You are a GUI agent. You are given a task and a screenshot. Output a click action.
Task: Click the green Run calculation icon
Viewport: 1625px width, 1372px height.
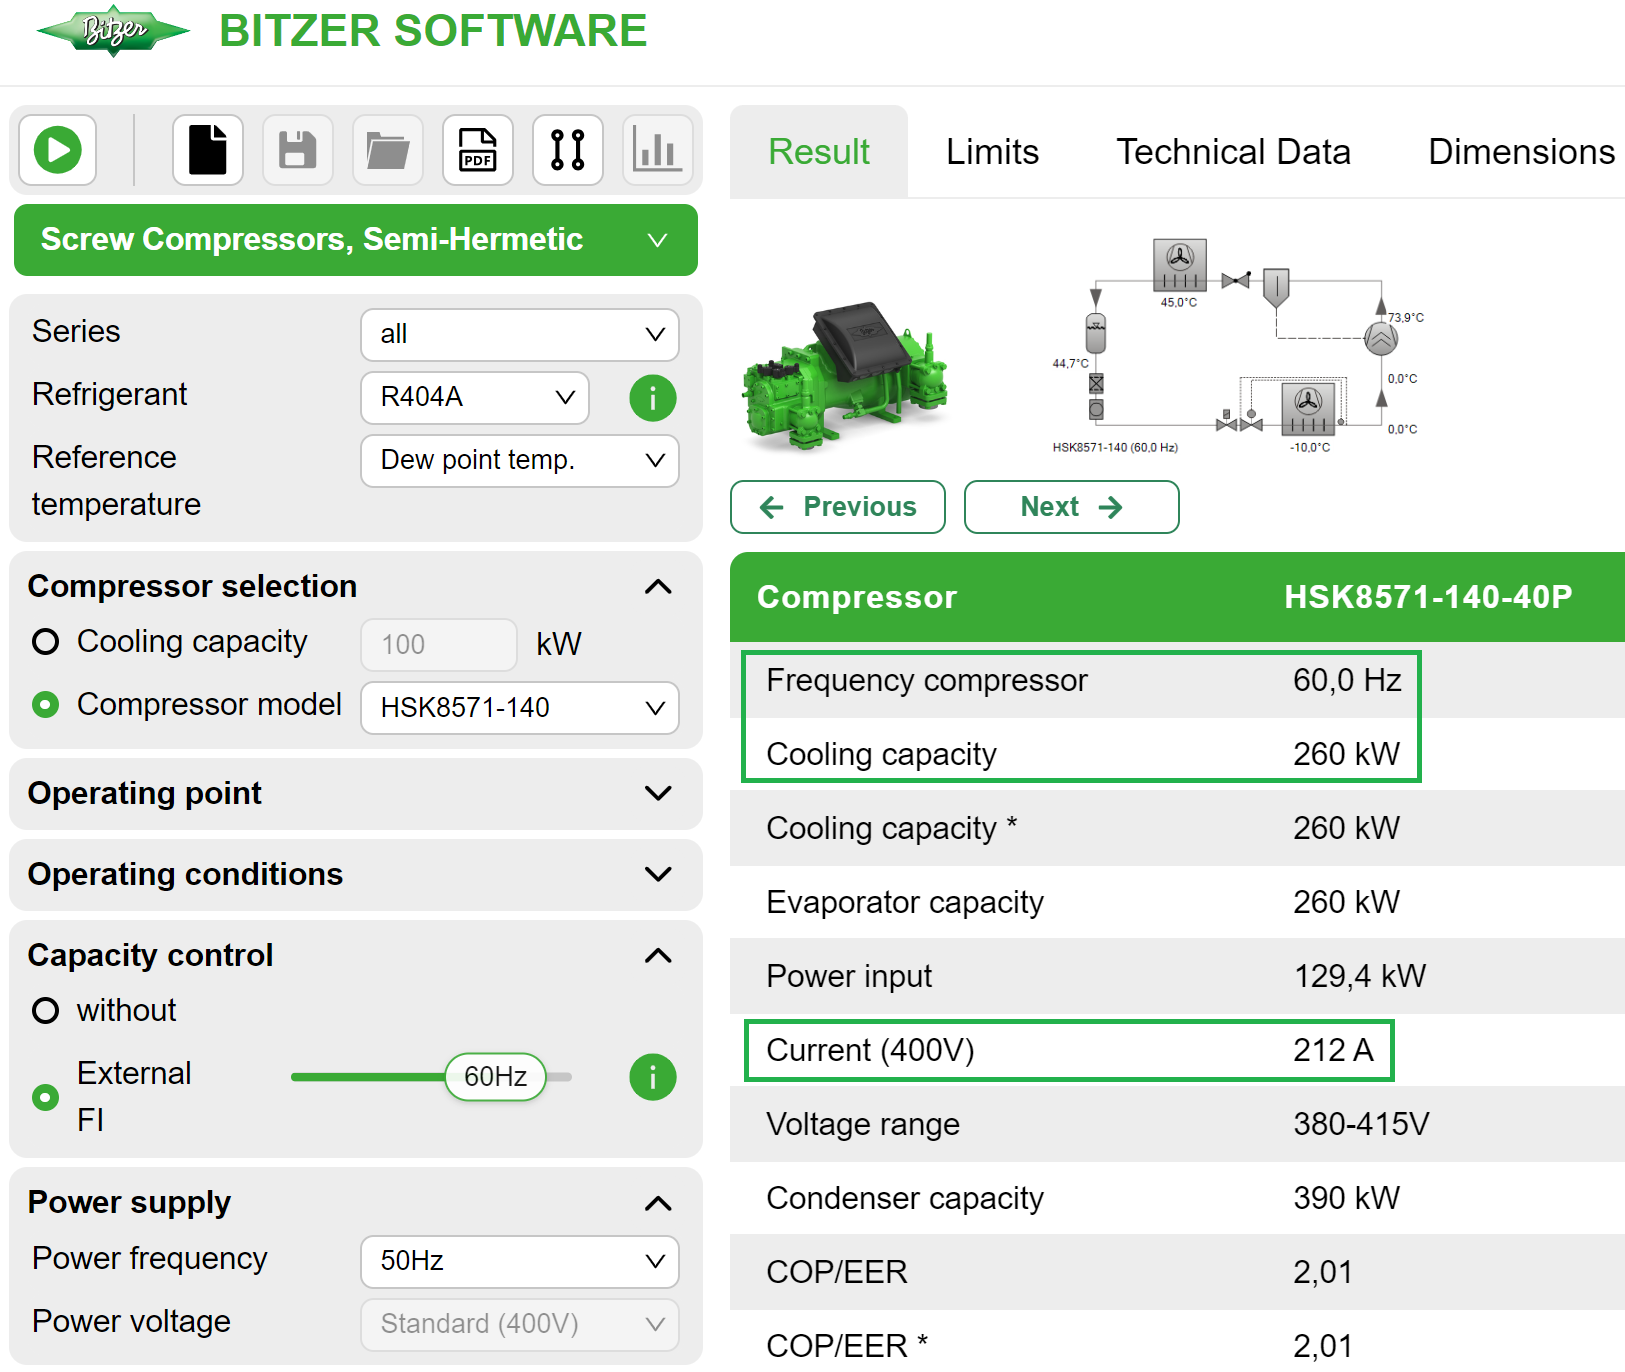57,150
